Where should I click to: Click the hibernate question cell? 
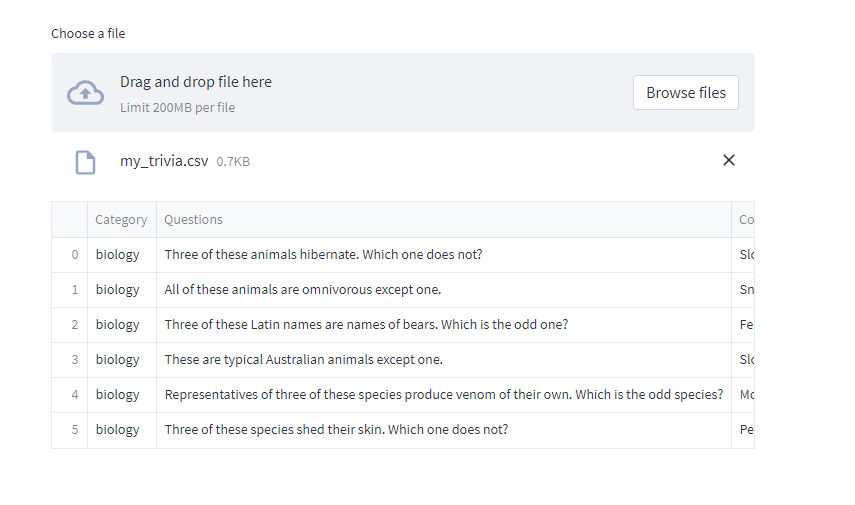pyautogui.click(x=323, y=255)
